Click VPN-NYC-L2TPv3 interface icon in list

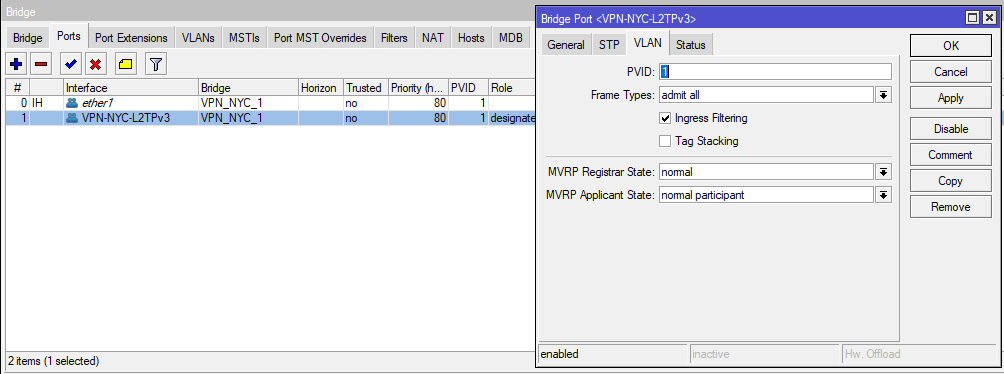(72, 117)
